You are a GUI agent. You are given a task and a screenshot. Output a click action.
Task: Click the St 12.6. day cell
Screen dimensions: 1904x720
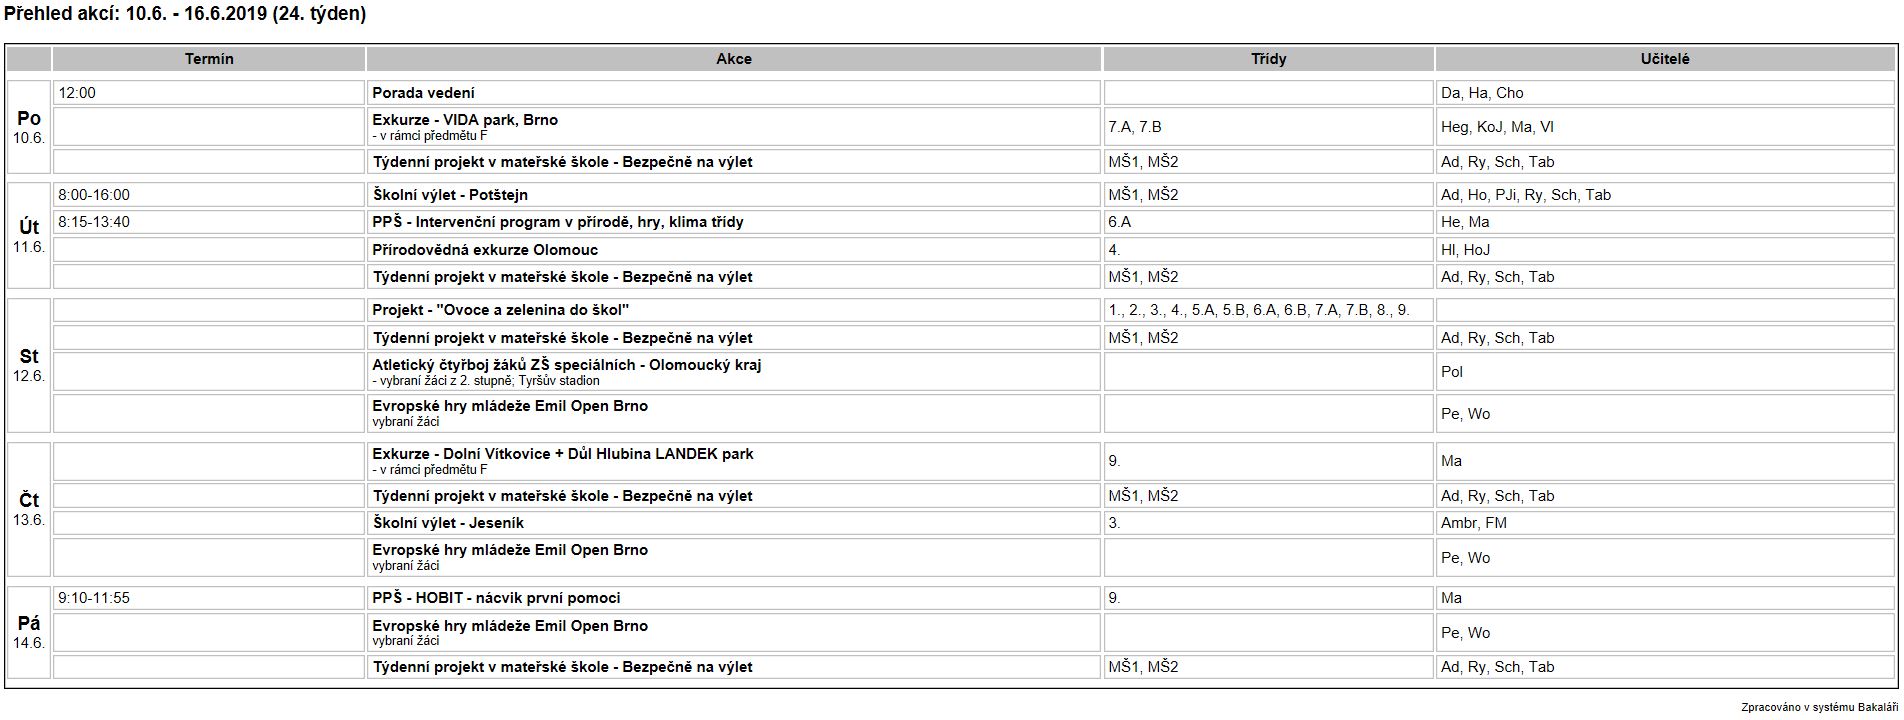click(29, 365)
